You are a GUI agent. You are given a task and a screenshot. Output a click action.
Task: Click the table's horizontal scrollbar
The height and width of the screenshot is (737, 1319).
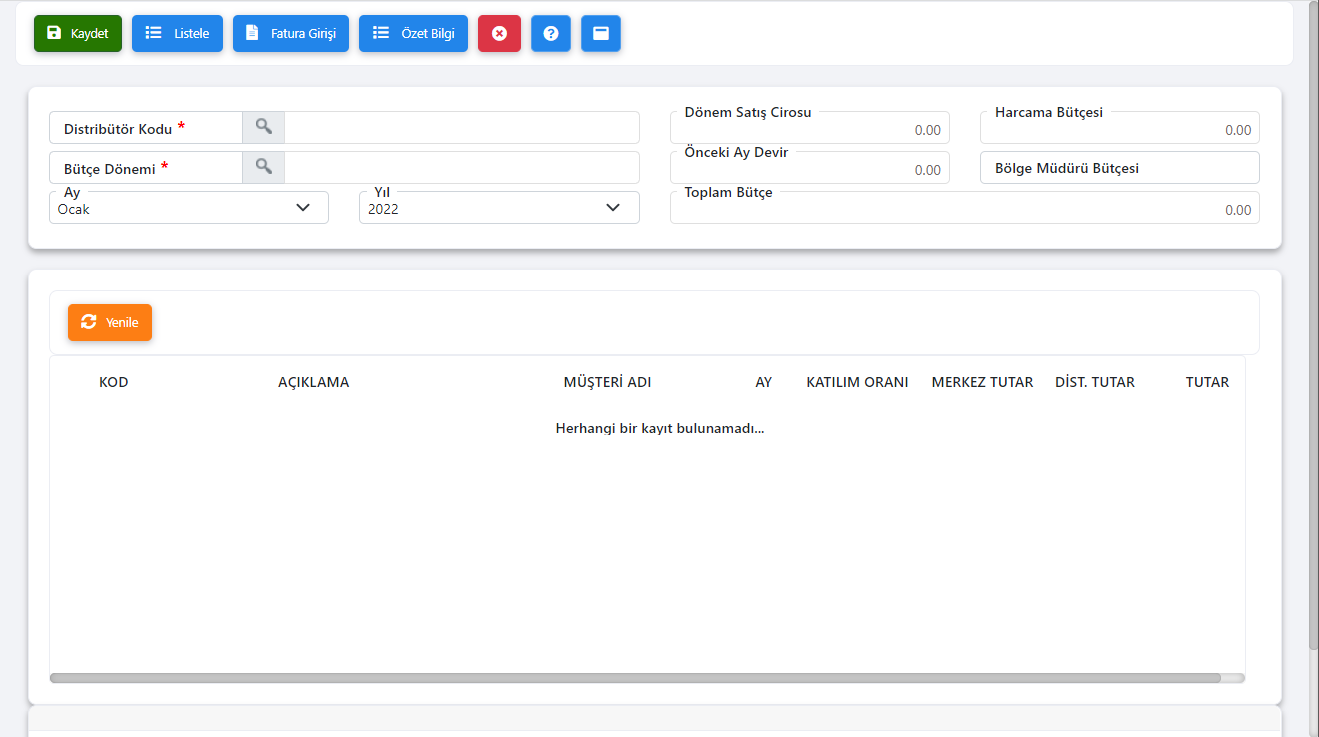[x=635, y=678]
